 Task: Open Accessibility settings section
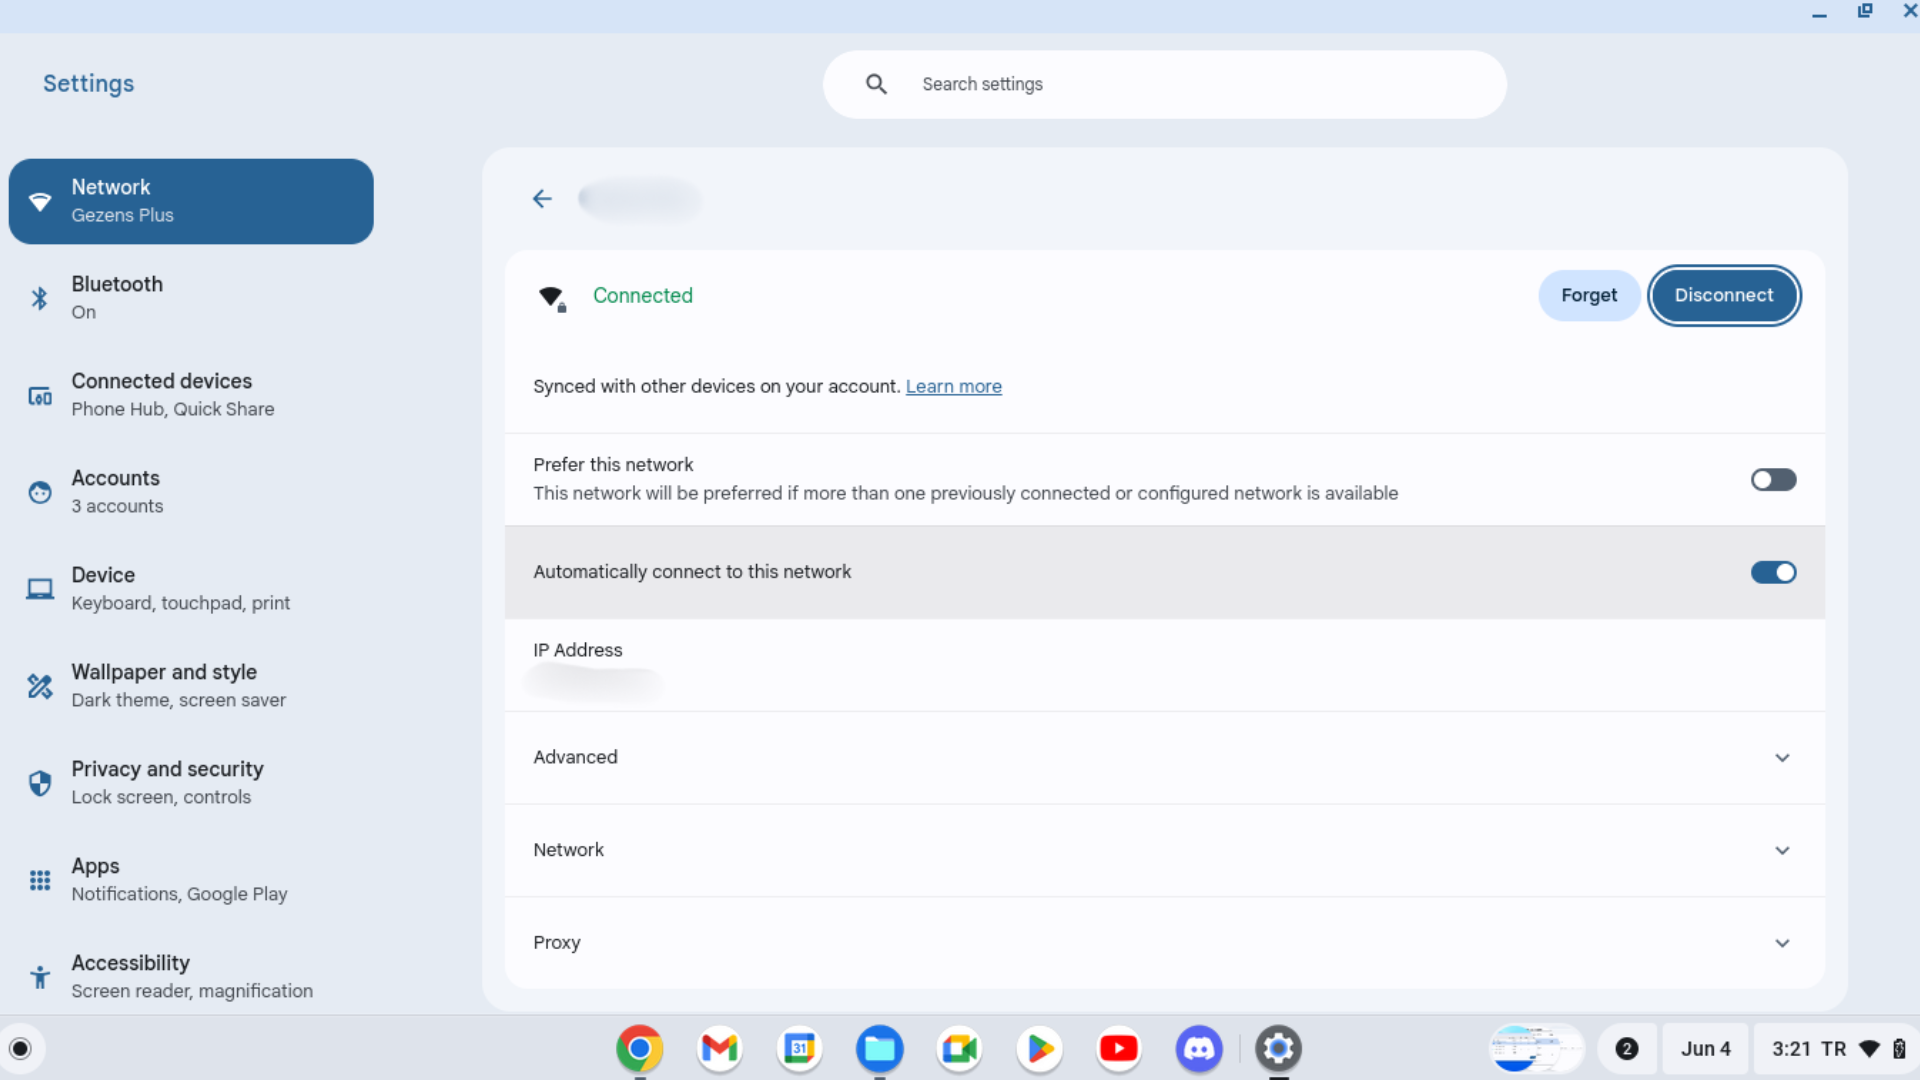click(x=191, y=977)
